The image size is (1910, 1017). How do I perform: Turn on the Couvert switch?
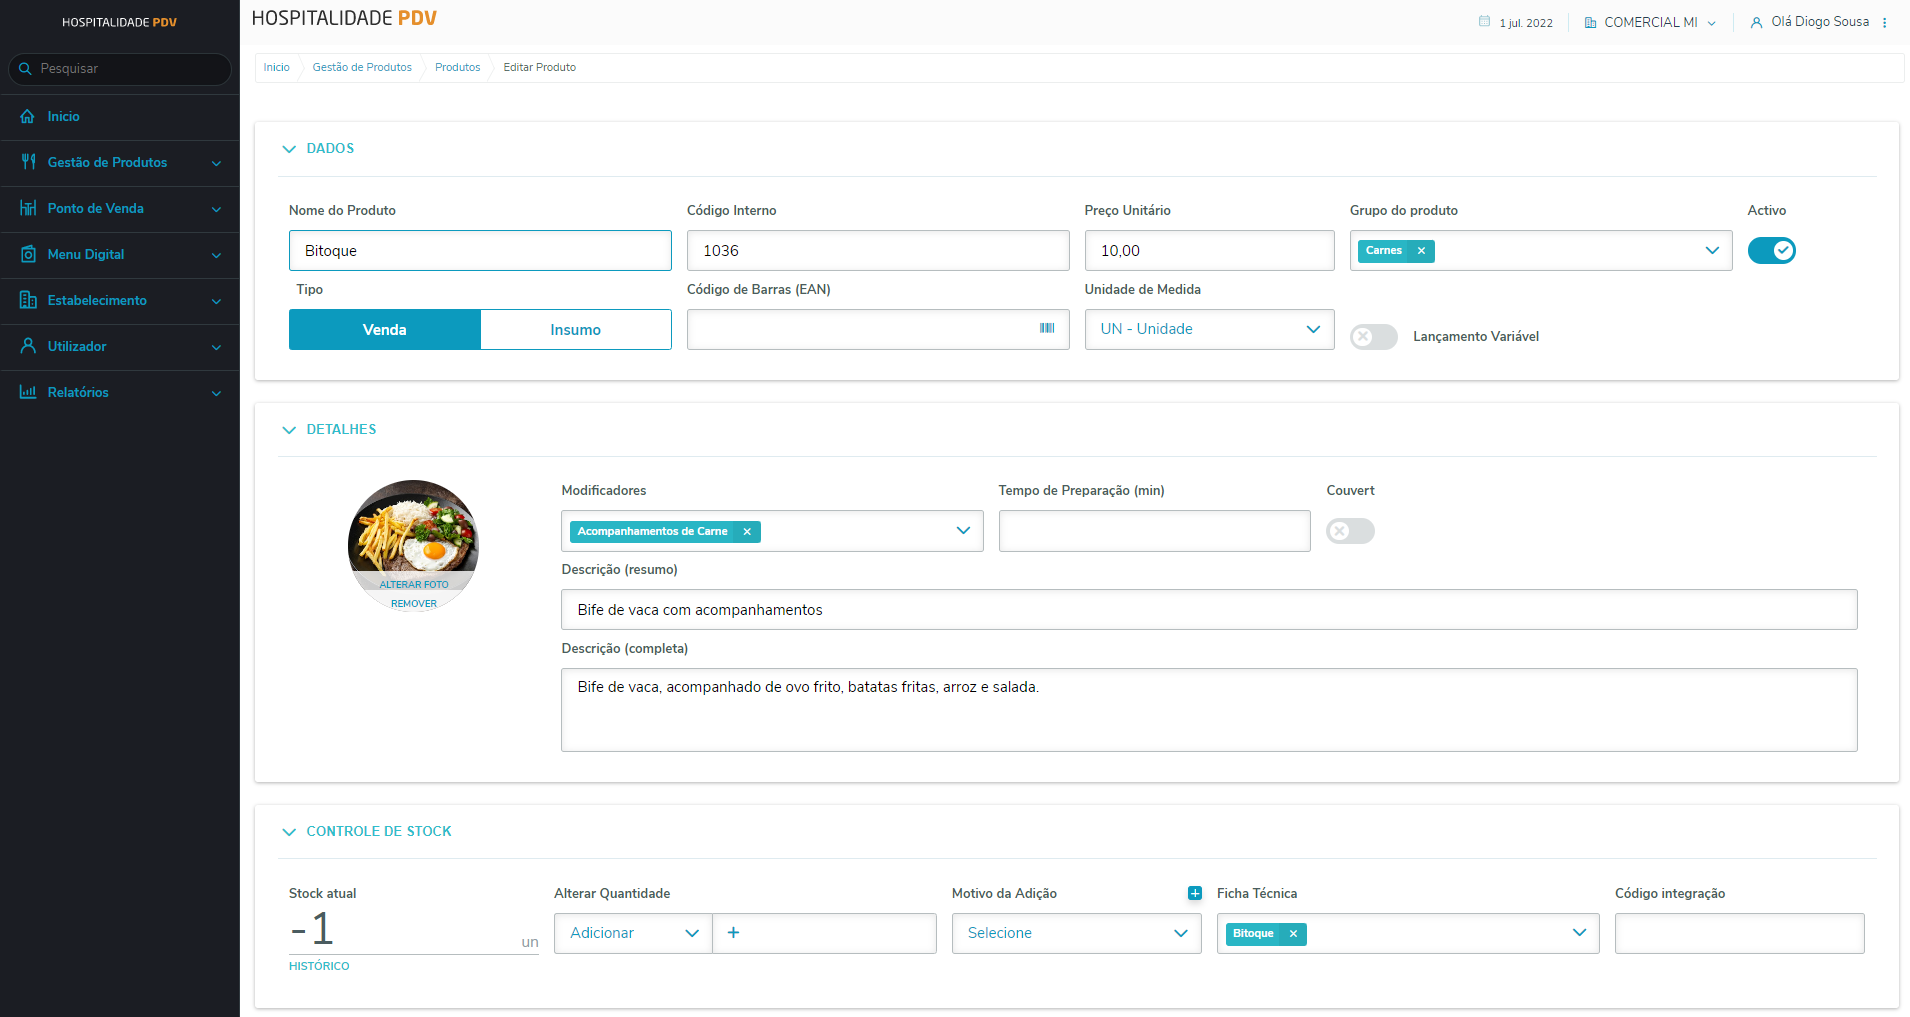(x=1350, y=531)
